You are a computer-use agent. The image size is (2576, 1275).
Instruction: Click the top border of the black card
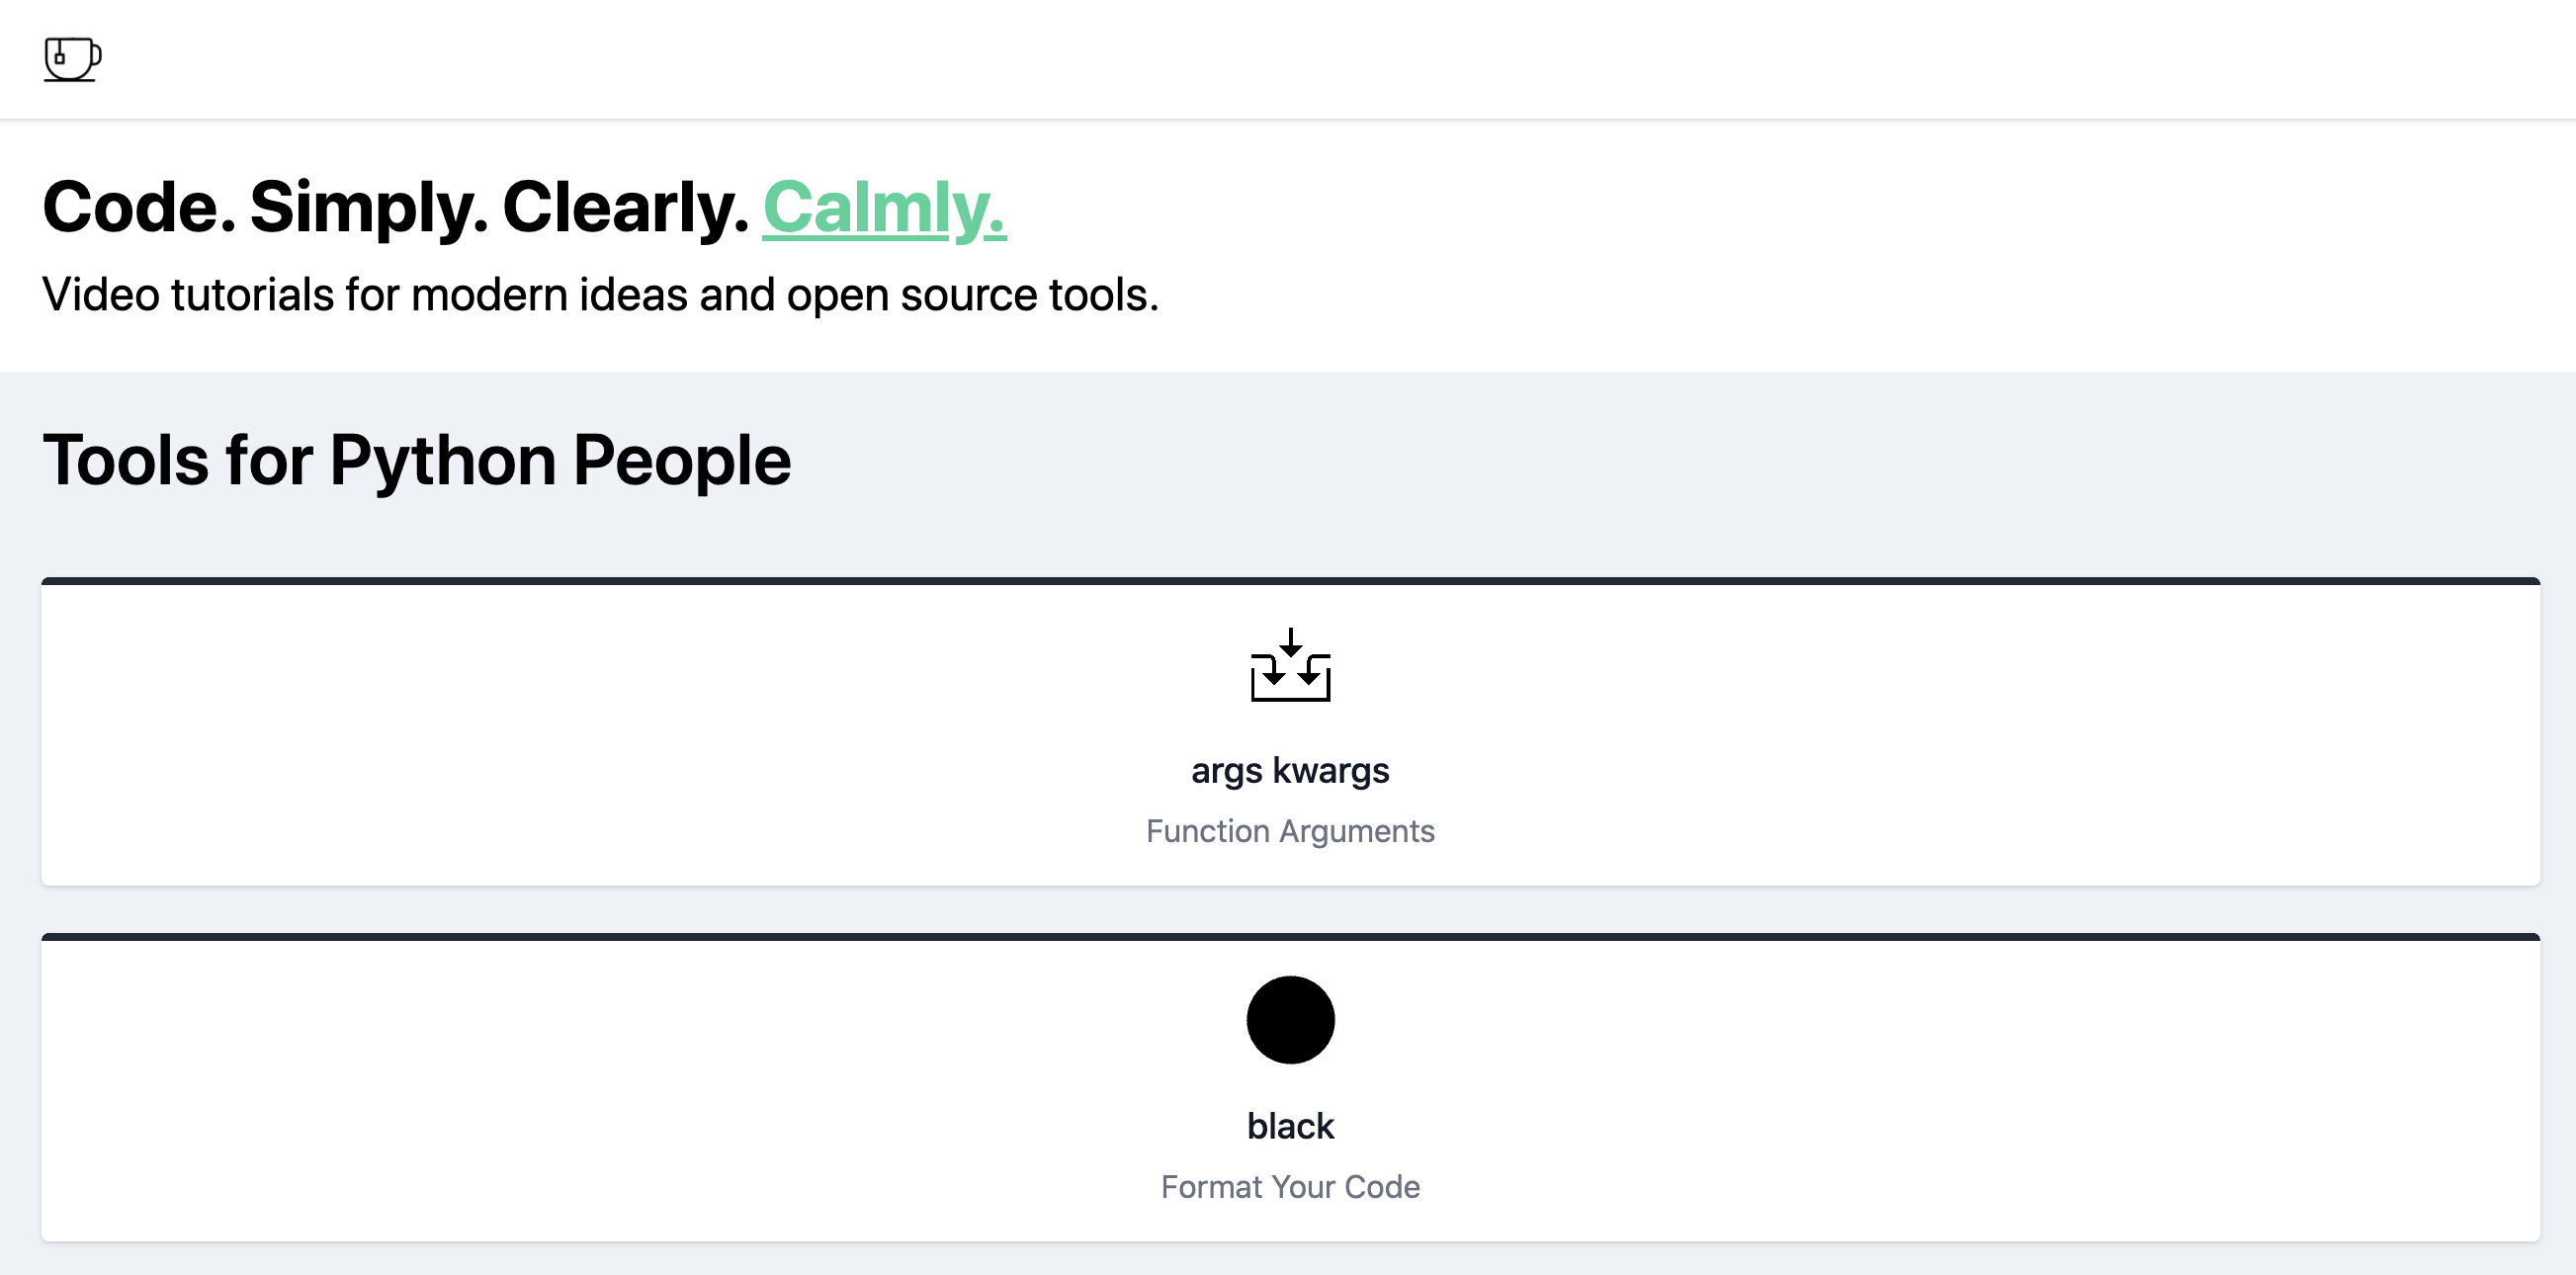coord(1288,938)
